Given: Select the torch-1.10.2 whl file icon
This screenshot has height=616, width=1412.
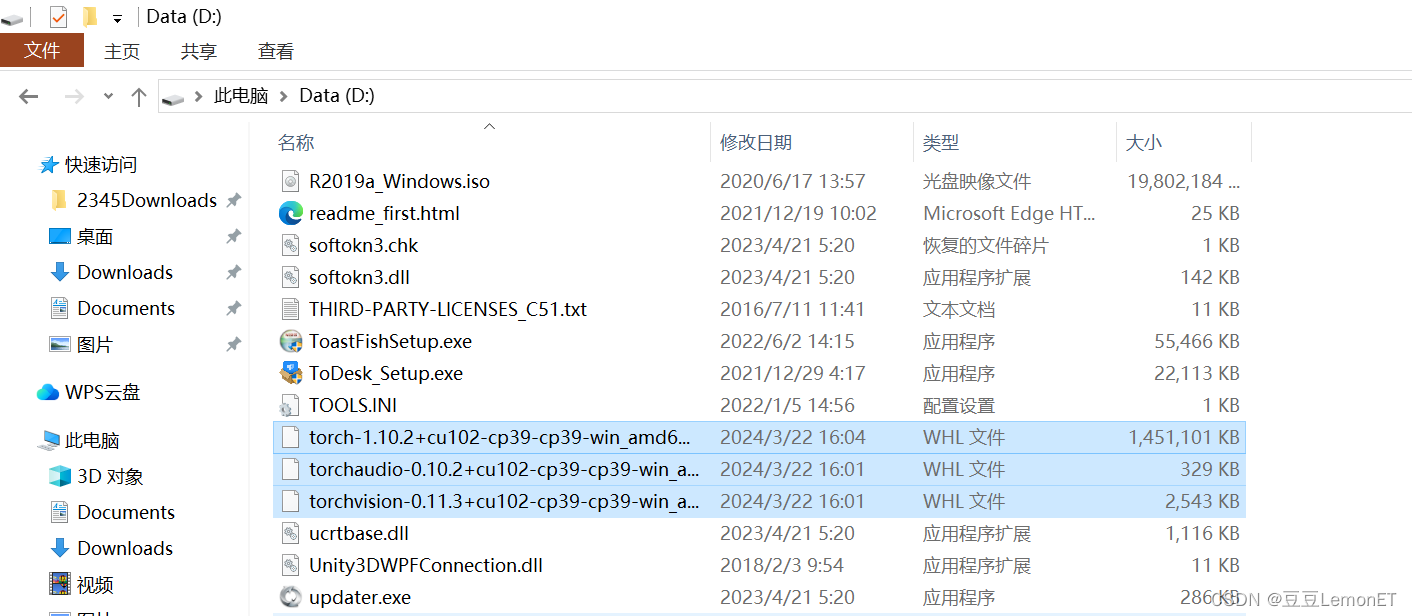Looking at the screenshot, I should coord(290,437).
